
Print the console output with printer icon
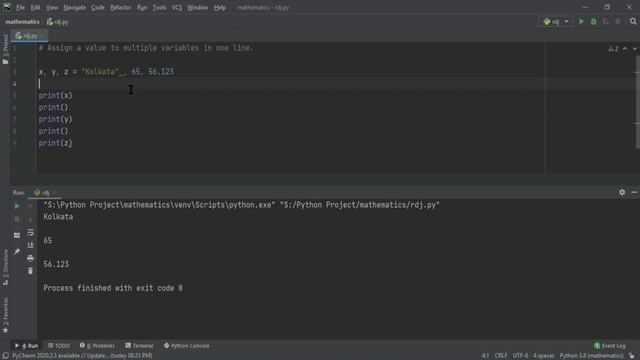tap(30, 258)
